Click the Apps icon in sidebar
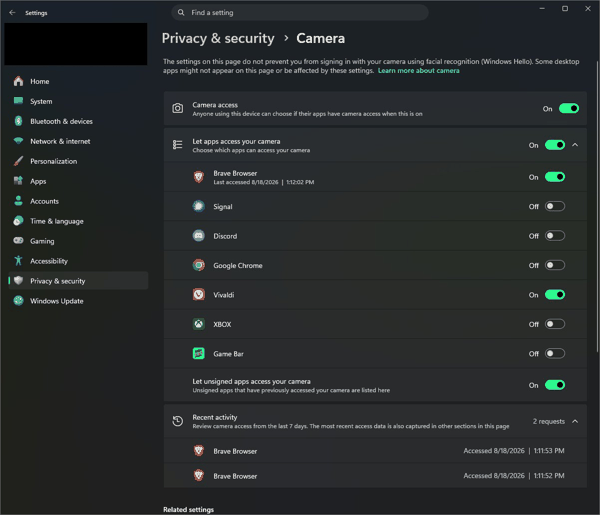 point(18,181)
